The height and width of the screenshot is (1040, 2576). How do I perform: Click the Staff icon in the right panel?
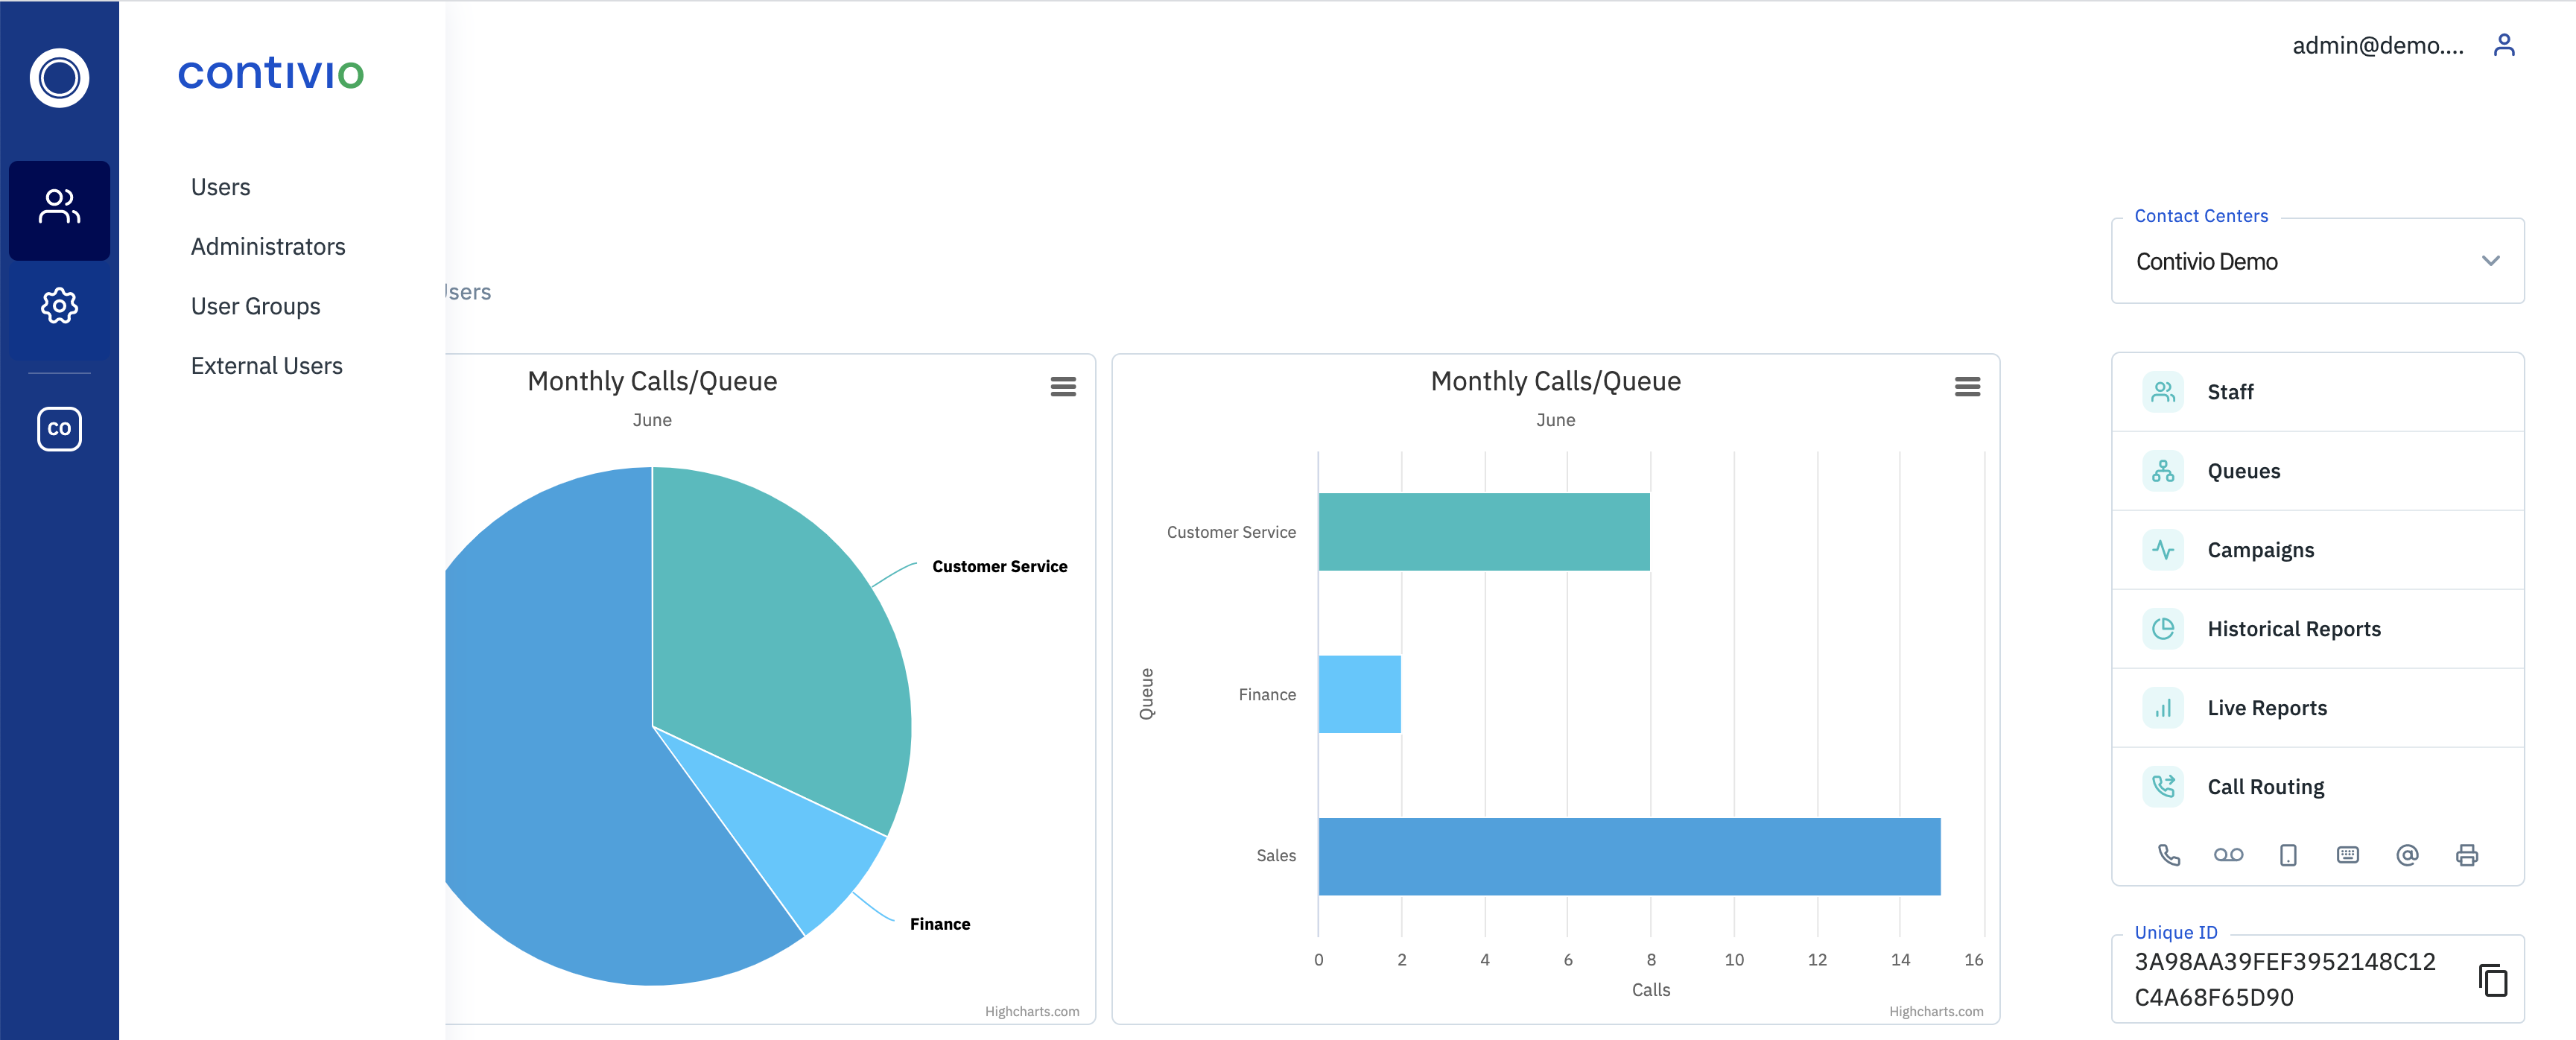click(2163, 392)
